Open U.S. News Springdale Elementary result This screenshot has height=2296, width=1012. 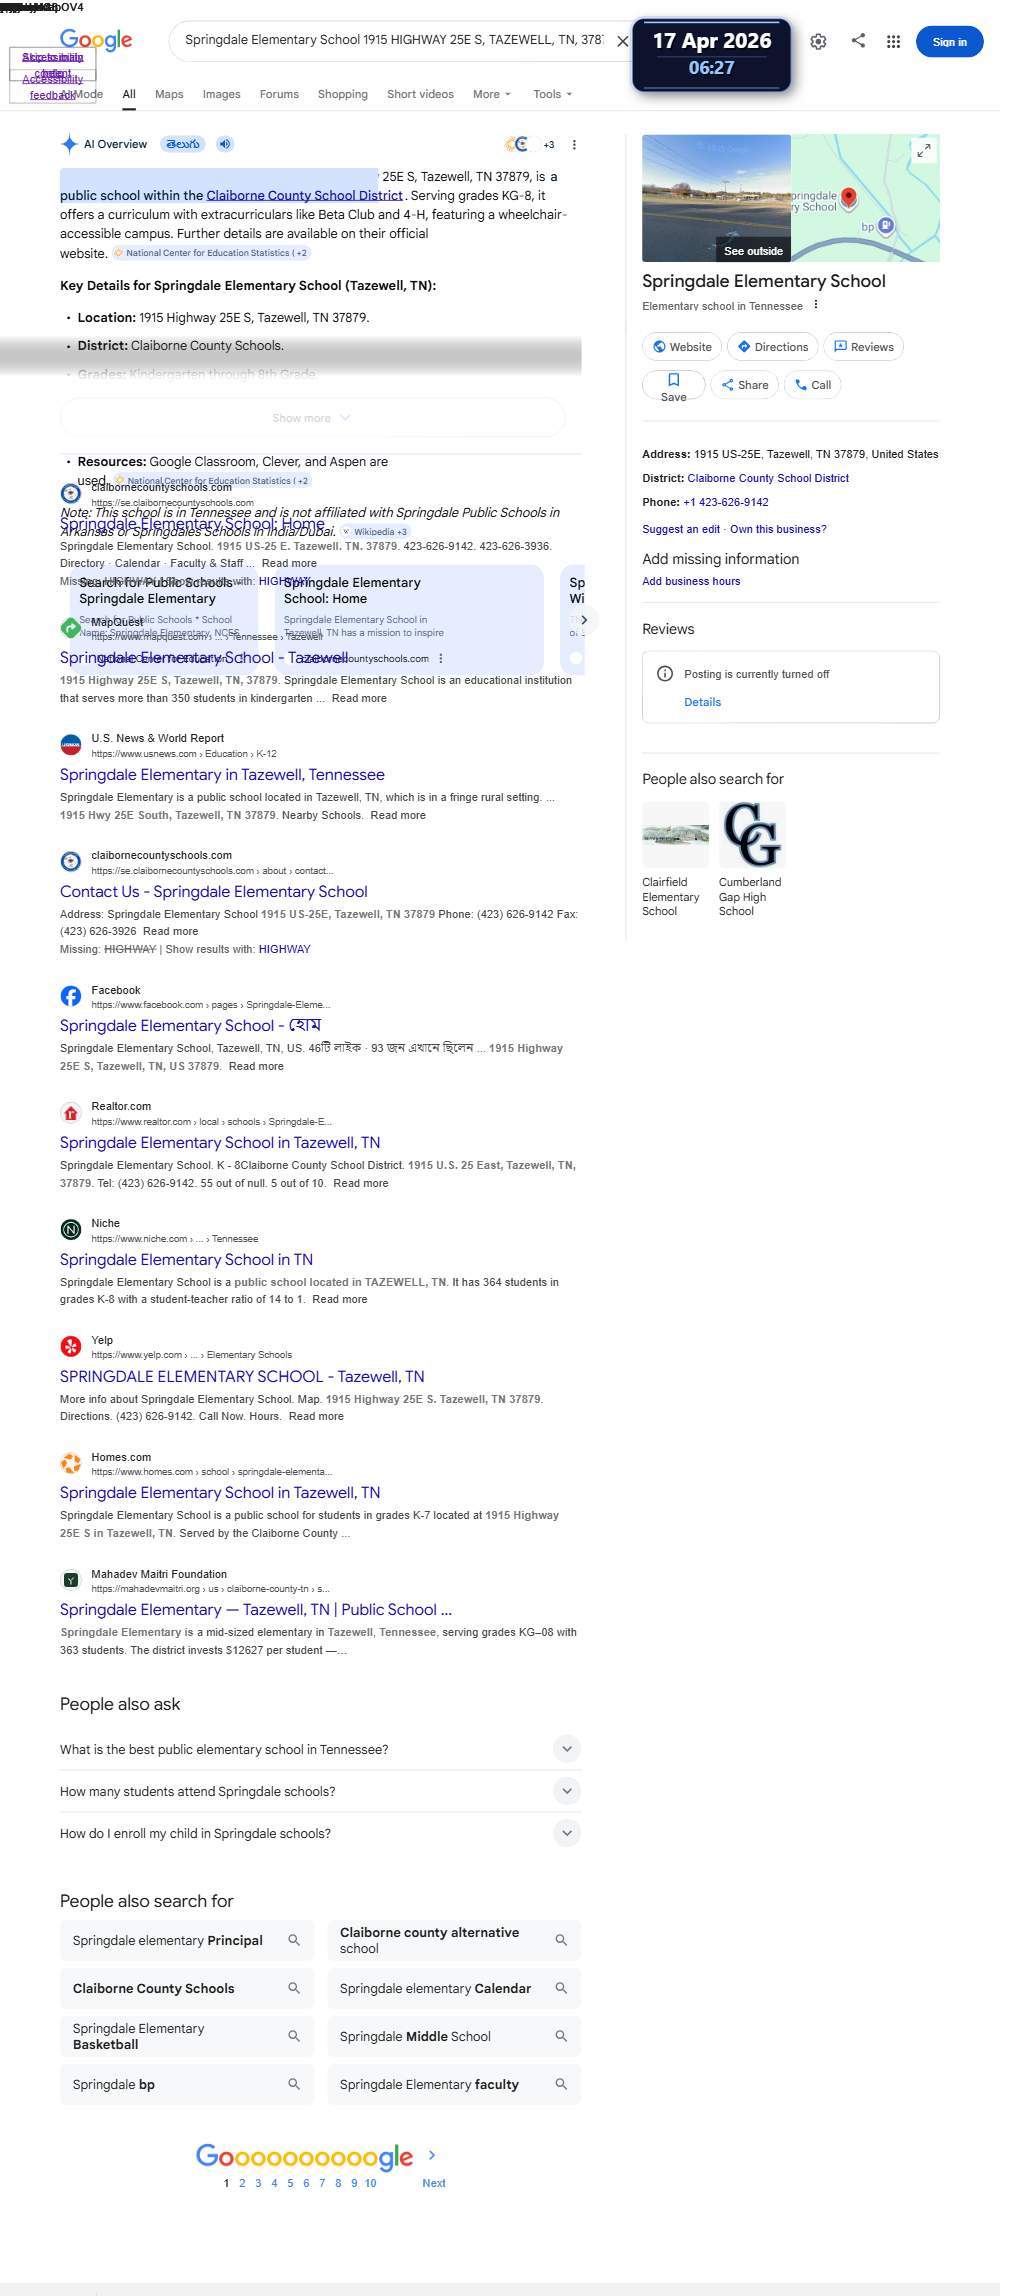click(x=222, y=775)
